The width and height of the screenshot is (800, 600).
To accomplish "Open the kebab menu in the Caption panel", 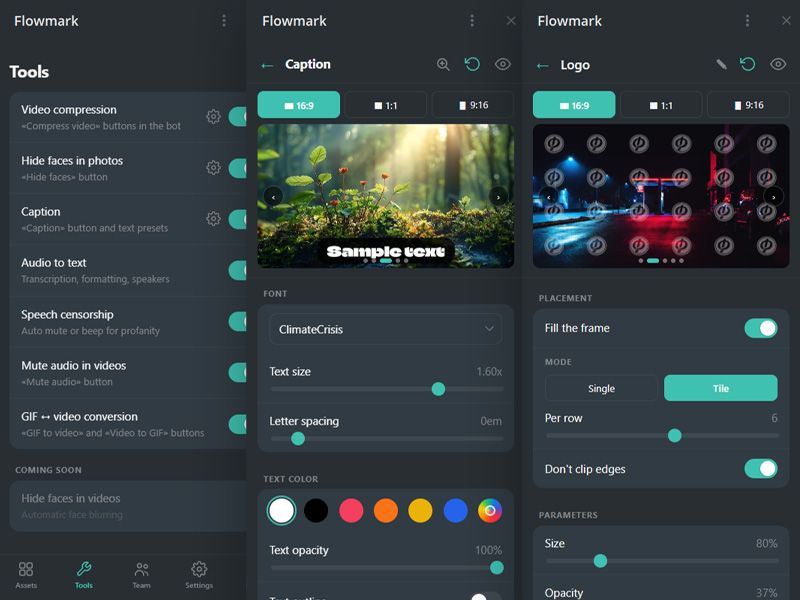I will coord(472,20).
